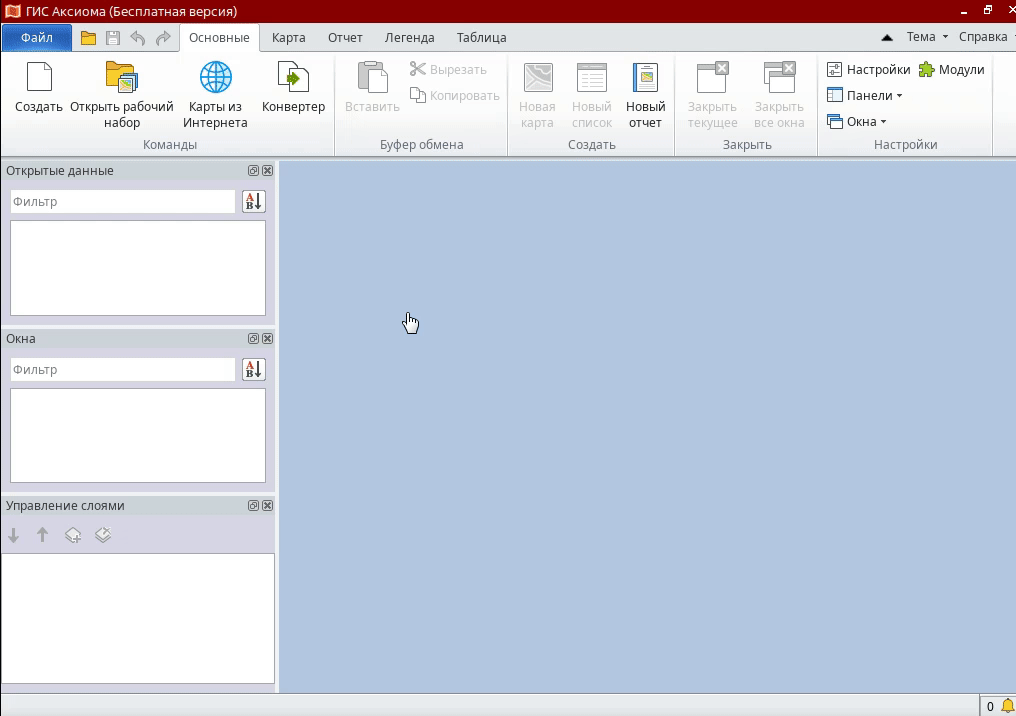Viewport: 1016px width, 716px height.
Task: Undock the Окна panel
Action: [x=253, y=338]
